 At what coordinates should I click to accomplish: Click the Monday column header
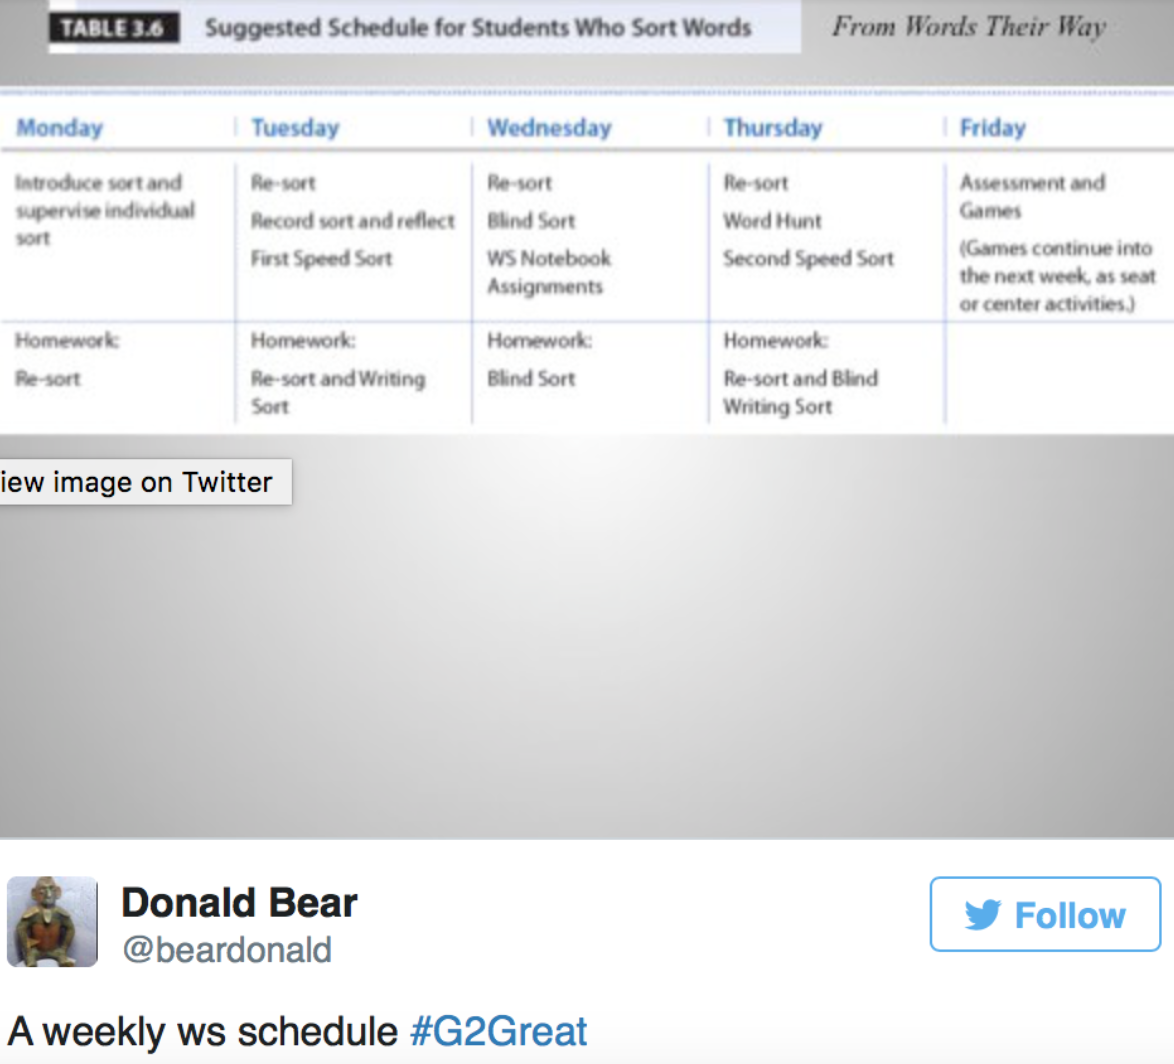[60, 127]
